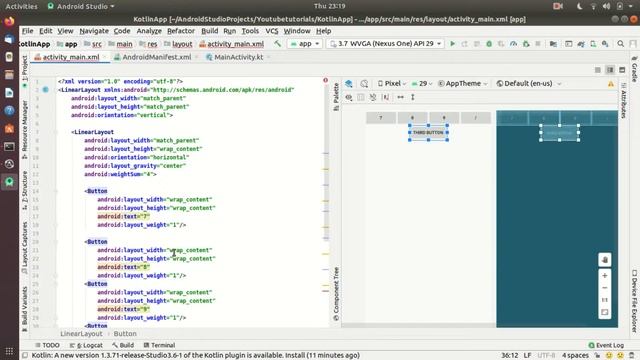Click the gutter icon on line 2

click(x=45, y=89)
